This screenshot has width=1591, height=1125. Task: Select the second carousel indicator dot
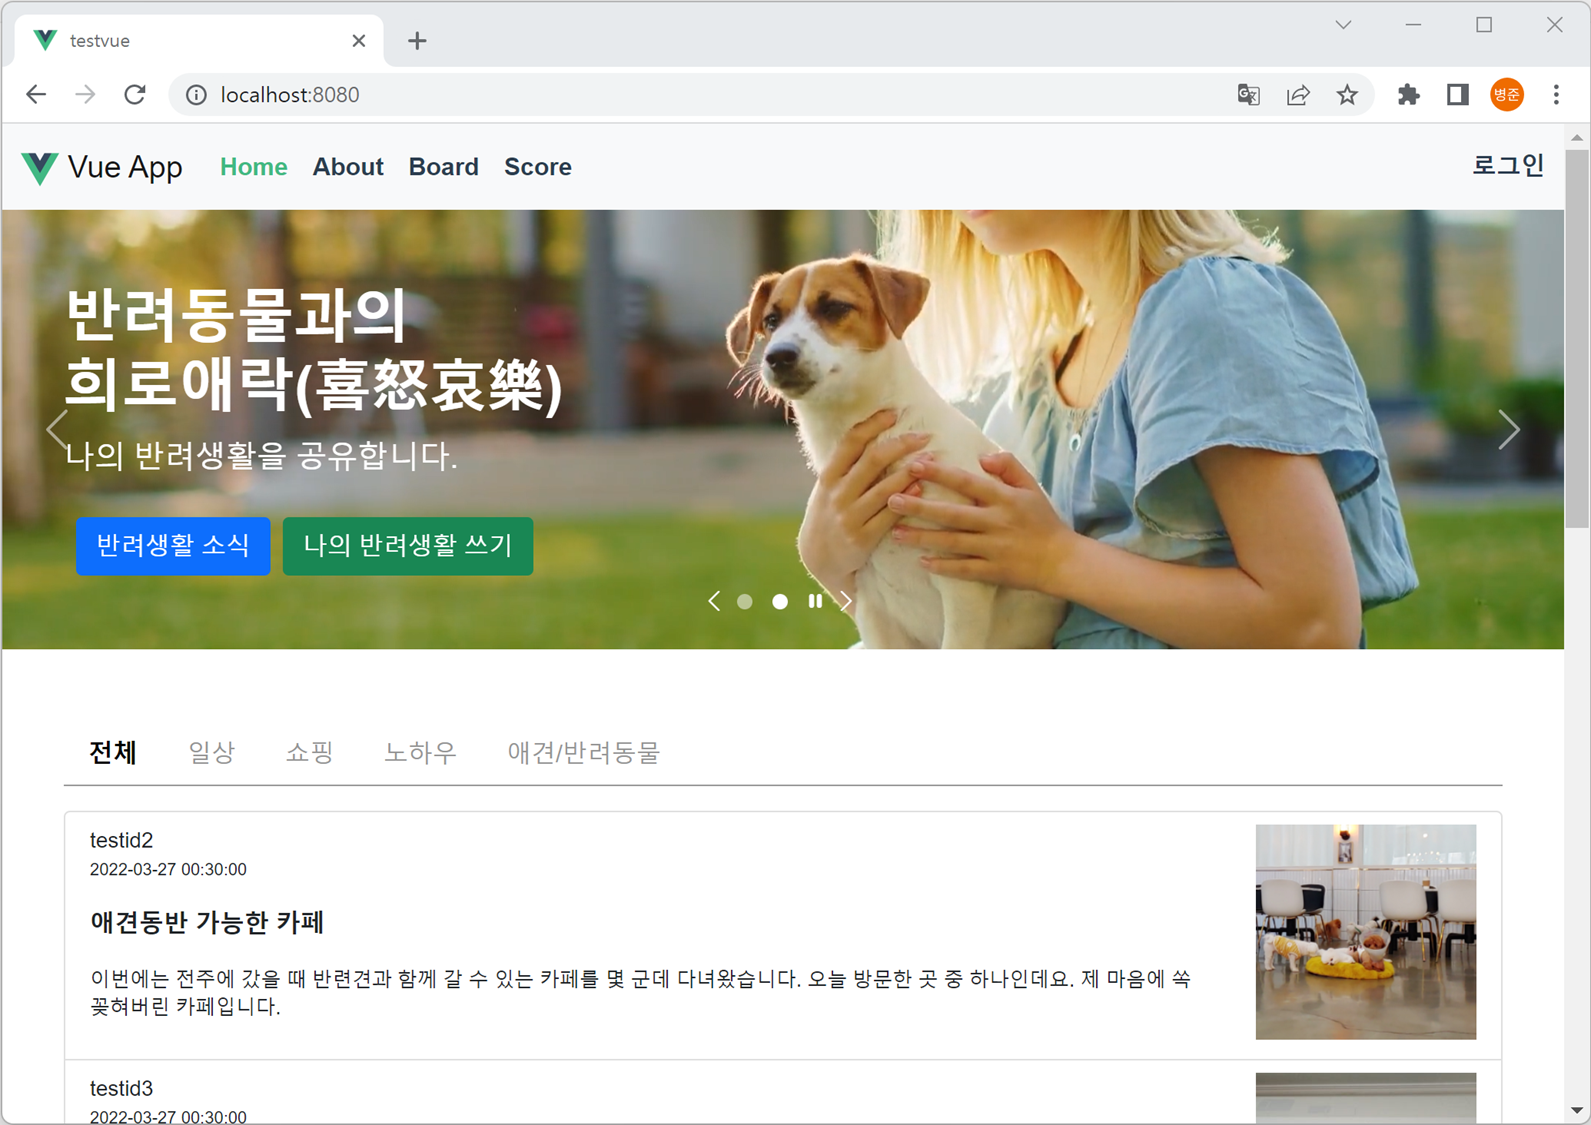pyautogui.click(x=780, y=601)
